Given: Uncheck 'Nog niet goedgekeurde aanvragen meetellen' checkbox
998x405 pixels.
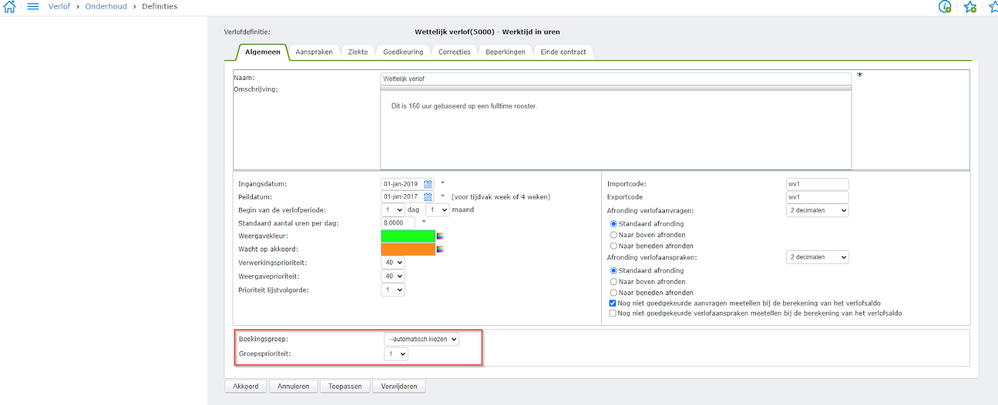Looking at the screenshot, I should [x=613, y=303].
